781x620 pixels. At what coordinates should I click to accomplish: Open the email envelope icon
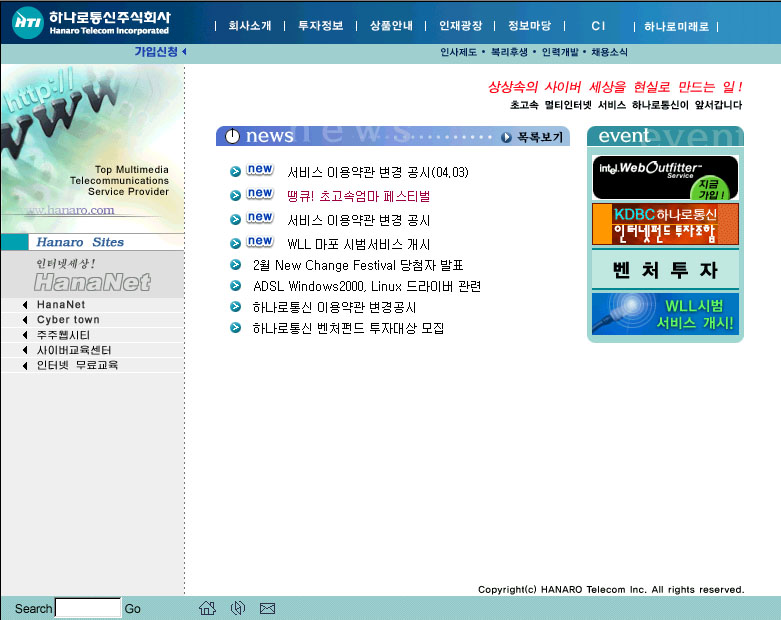267,608
